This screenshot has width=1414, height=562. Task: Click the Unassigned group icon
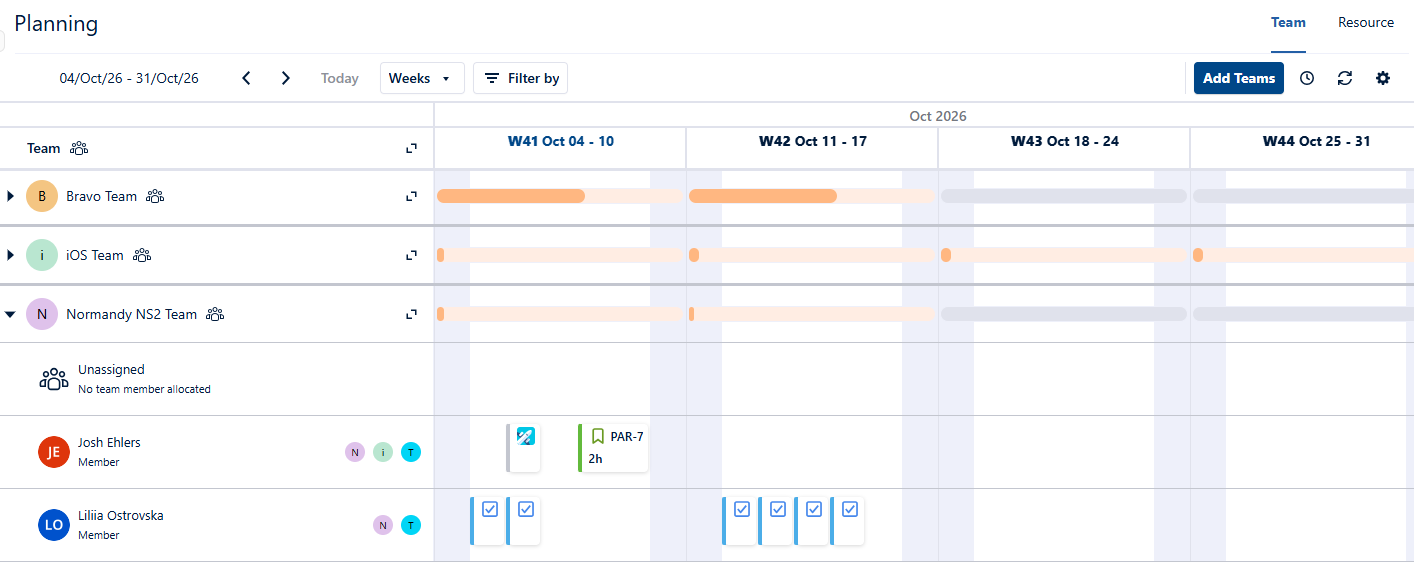pyautogui.click(x=54, y=379)
